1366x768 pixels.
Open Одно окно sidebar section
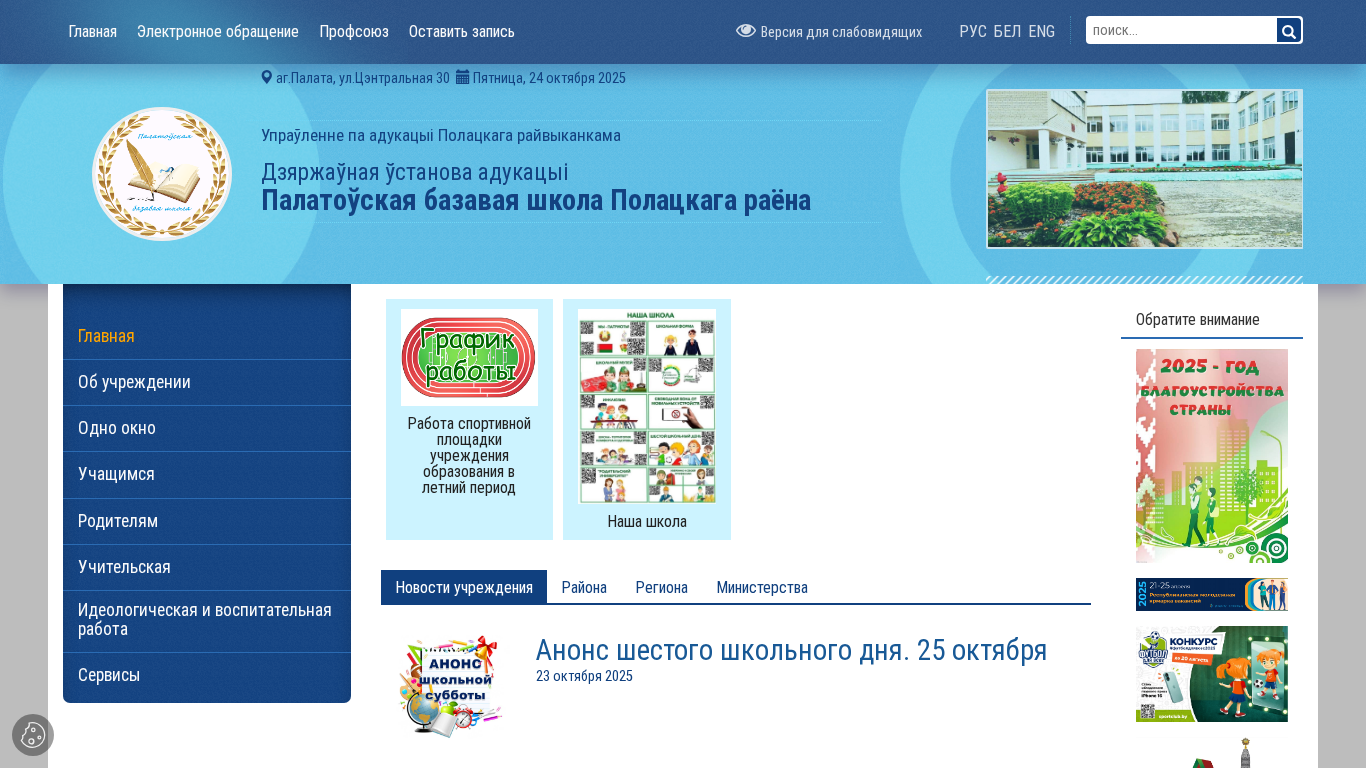click(x=207, y=428)
